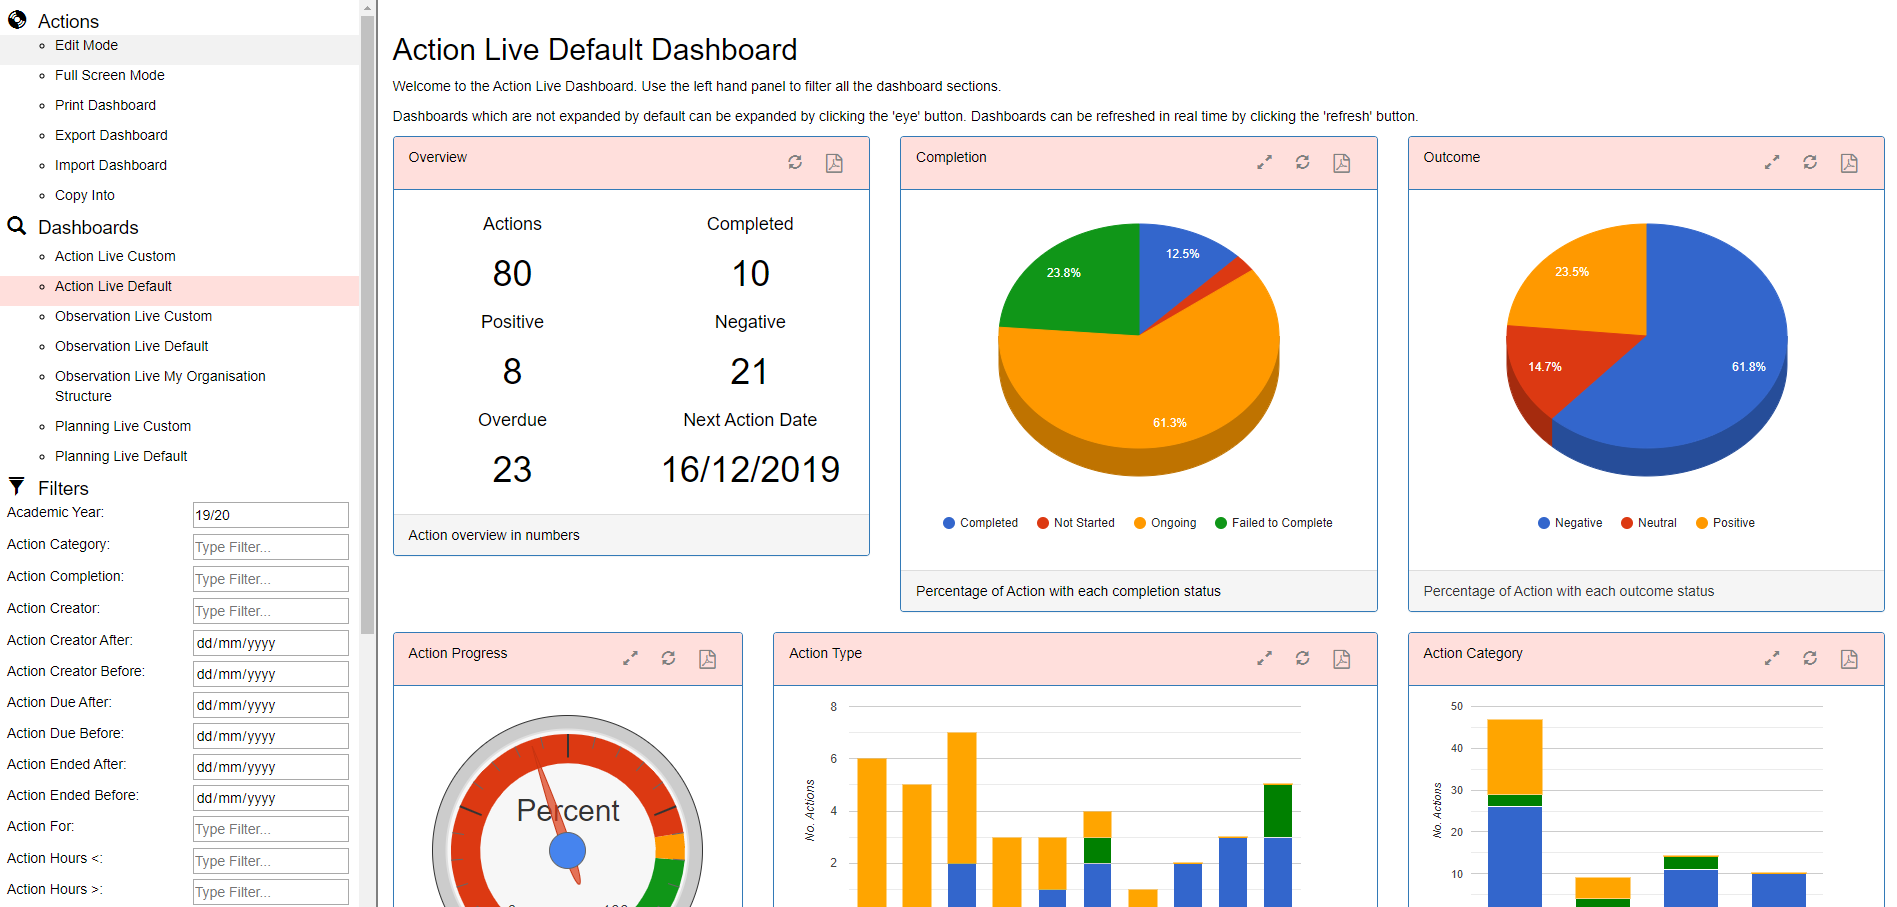Image resolution: width=1897 pixels, height=907 pixels.
Task: Export Action Progress to PDF
Action: 707,659
